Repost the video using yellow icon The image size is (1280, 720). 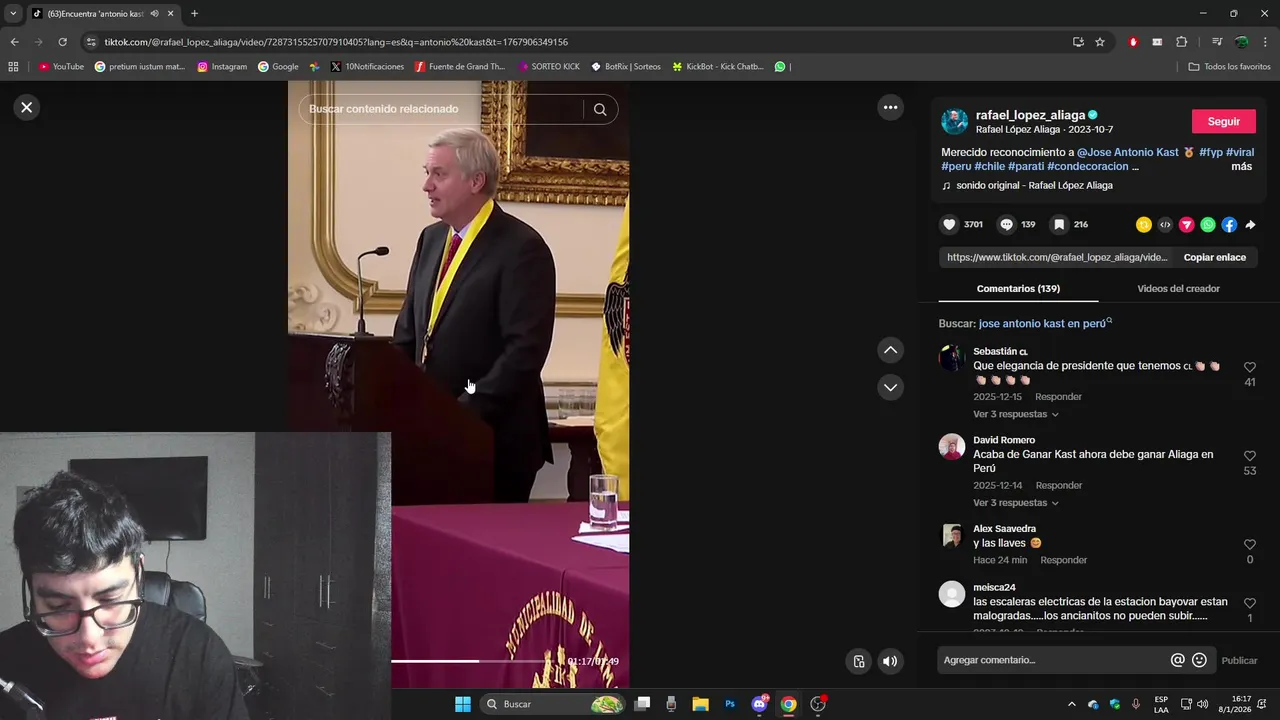click(1144, 225)
